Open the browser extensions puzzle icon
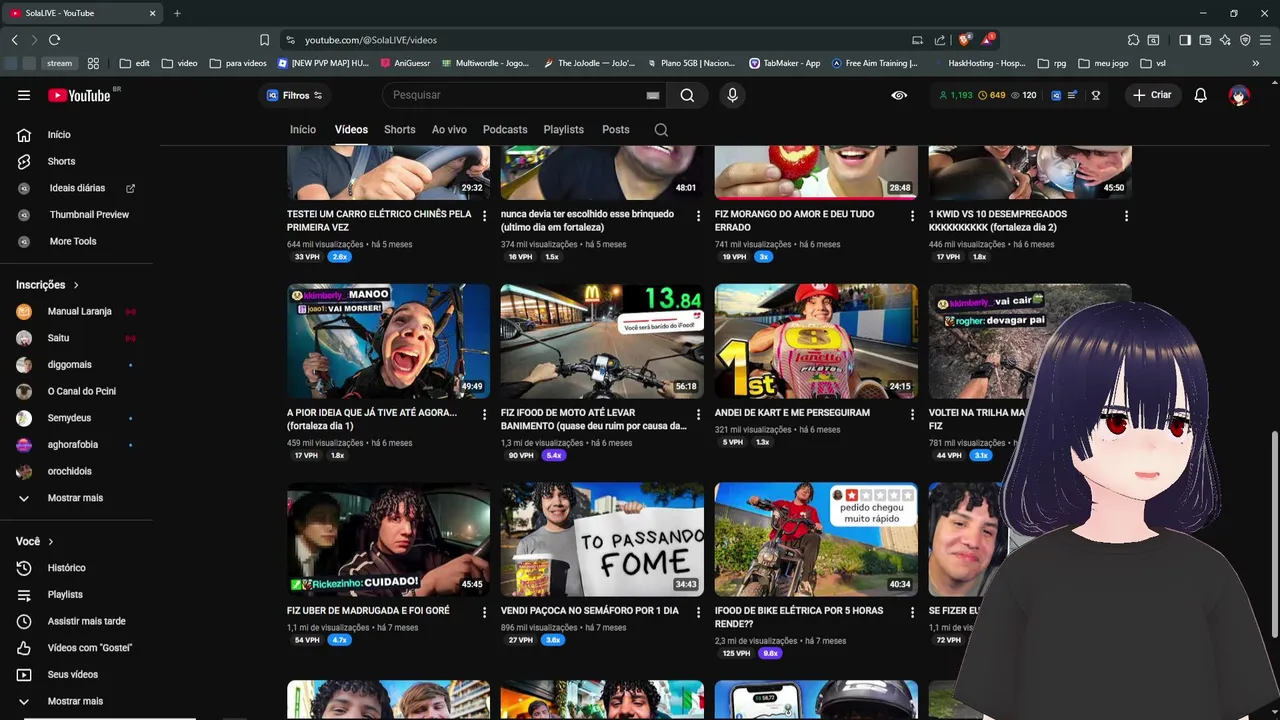Viewport: 1280px width, 720px height. tap(1133, 40)
